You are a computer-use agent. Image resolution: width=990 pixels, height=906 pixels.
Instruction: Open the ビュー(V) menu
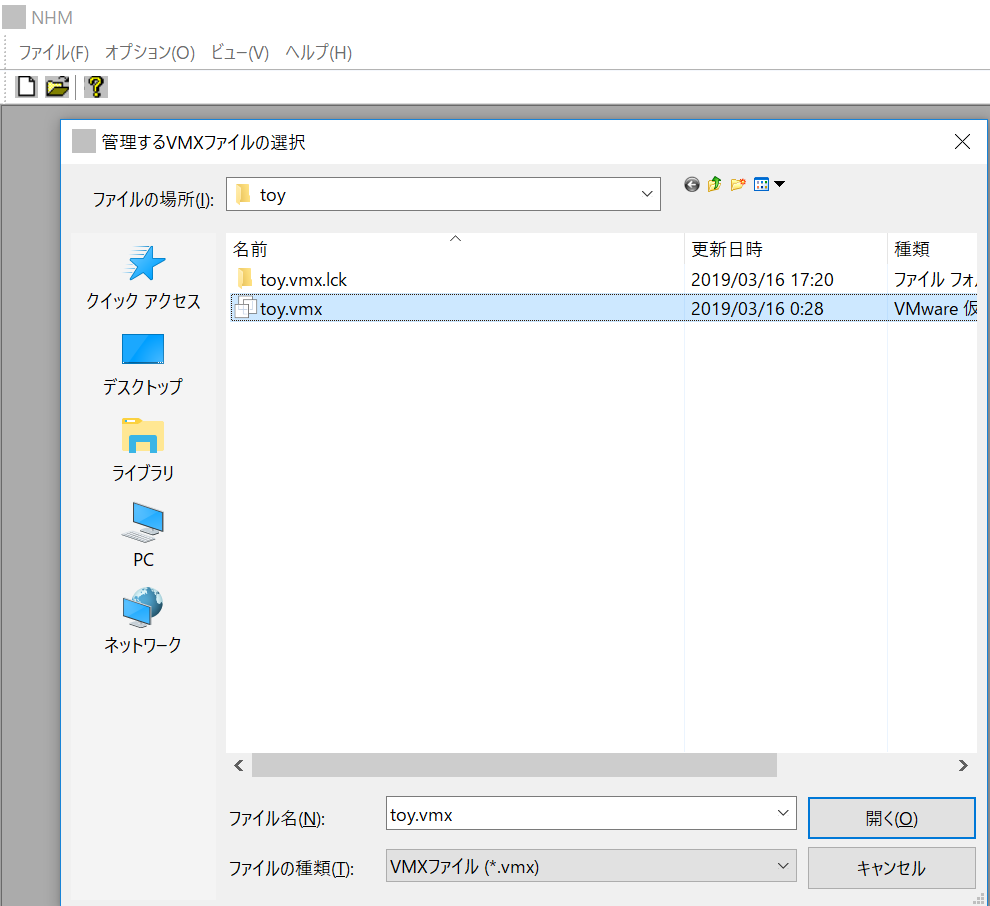pyautogui.click(x=240, y=52)
